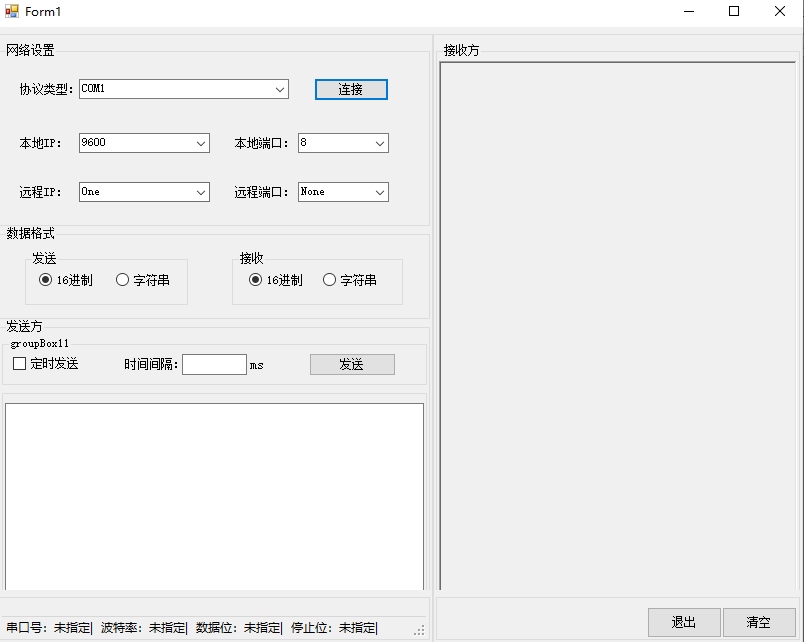The image size is (804, 642).
Task: Click the 串口号: 未指定 status label
Action: (49, 628)
